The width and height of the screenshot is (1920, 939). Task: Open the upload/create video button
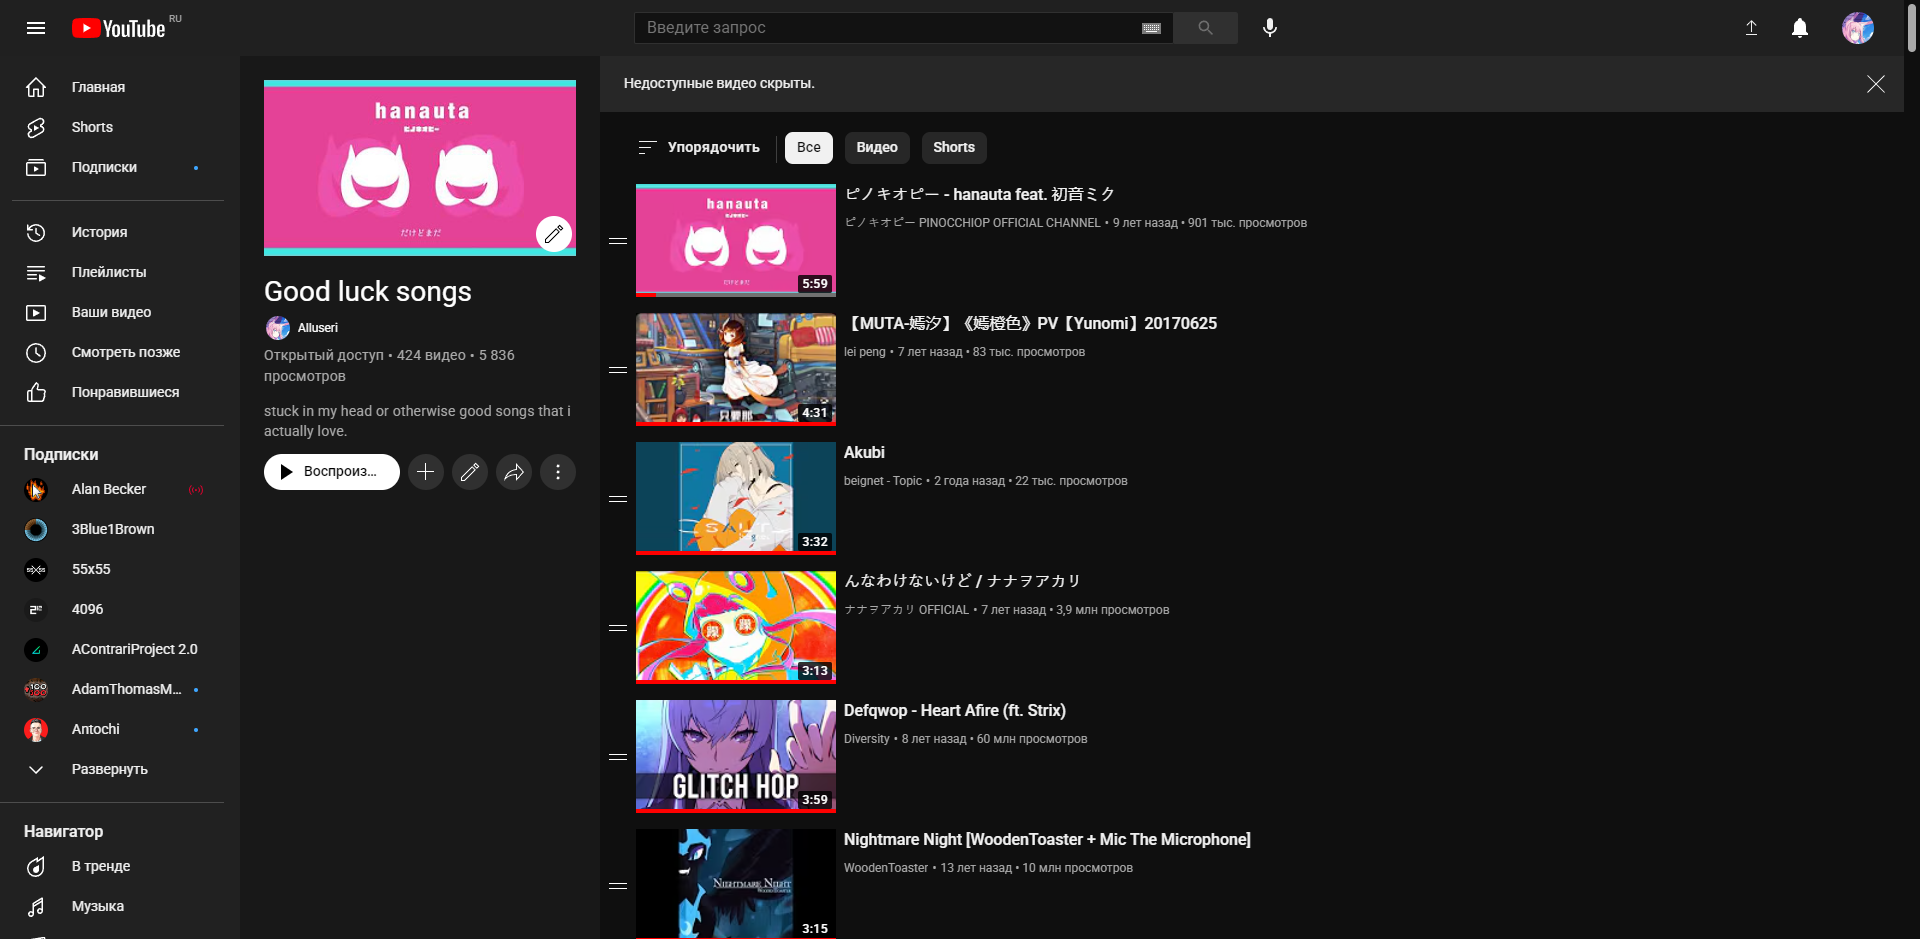pyautogui.click(x=1751, y=28)
